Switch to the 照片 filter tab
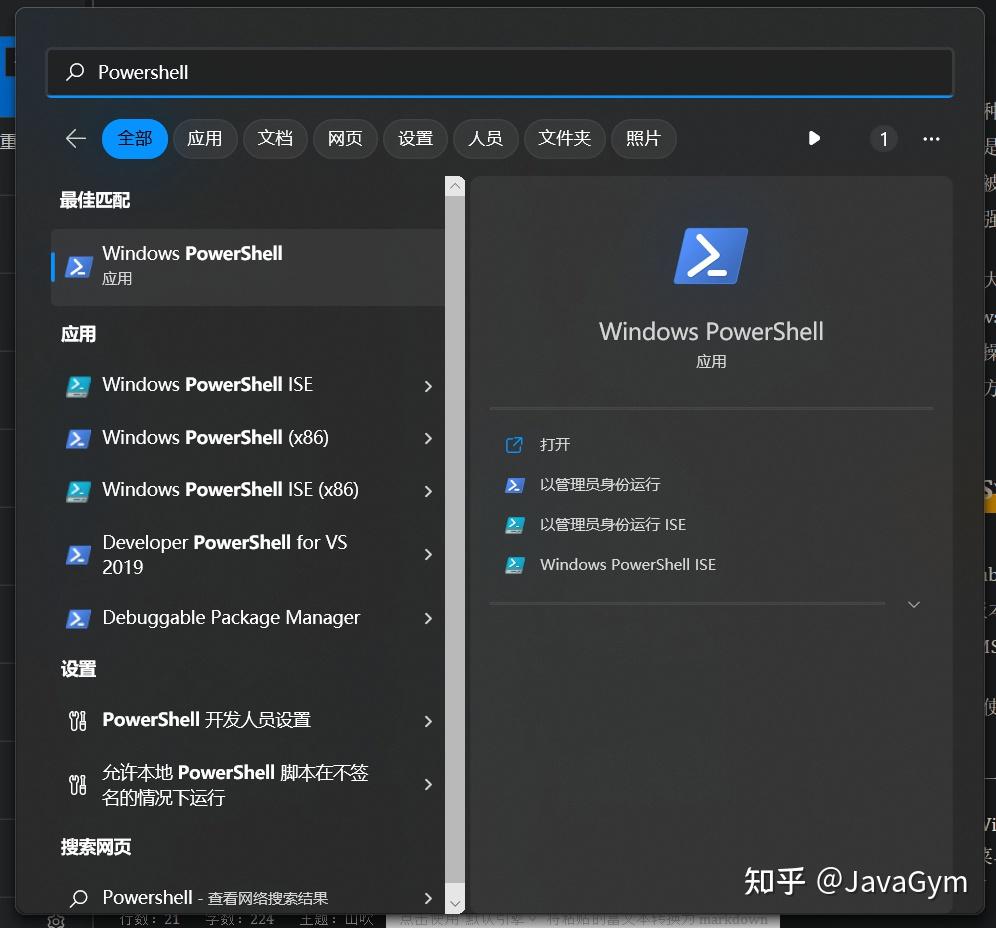 (x=643, y=138)
